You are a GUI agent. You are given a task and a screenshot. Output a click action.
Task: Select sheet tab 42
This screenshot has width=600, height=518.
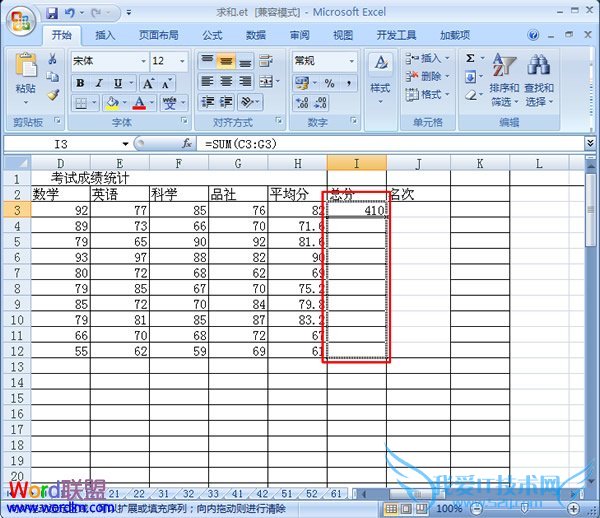coord(262,494)
